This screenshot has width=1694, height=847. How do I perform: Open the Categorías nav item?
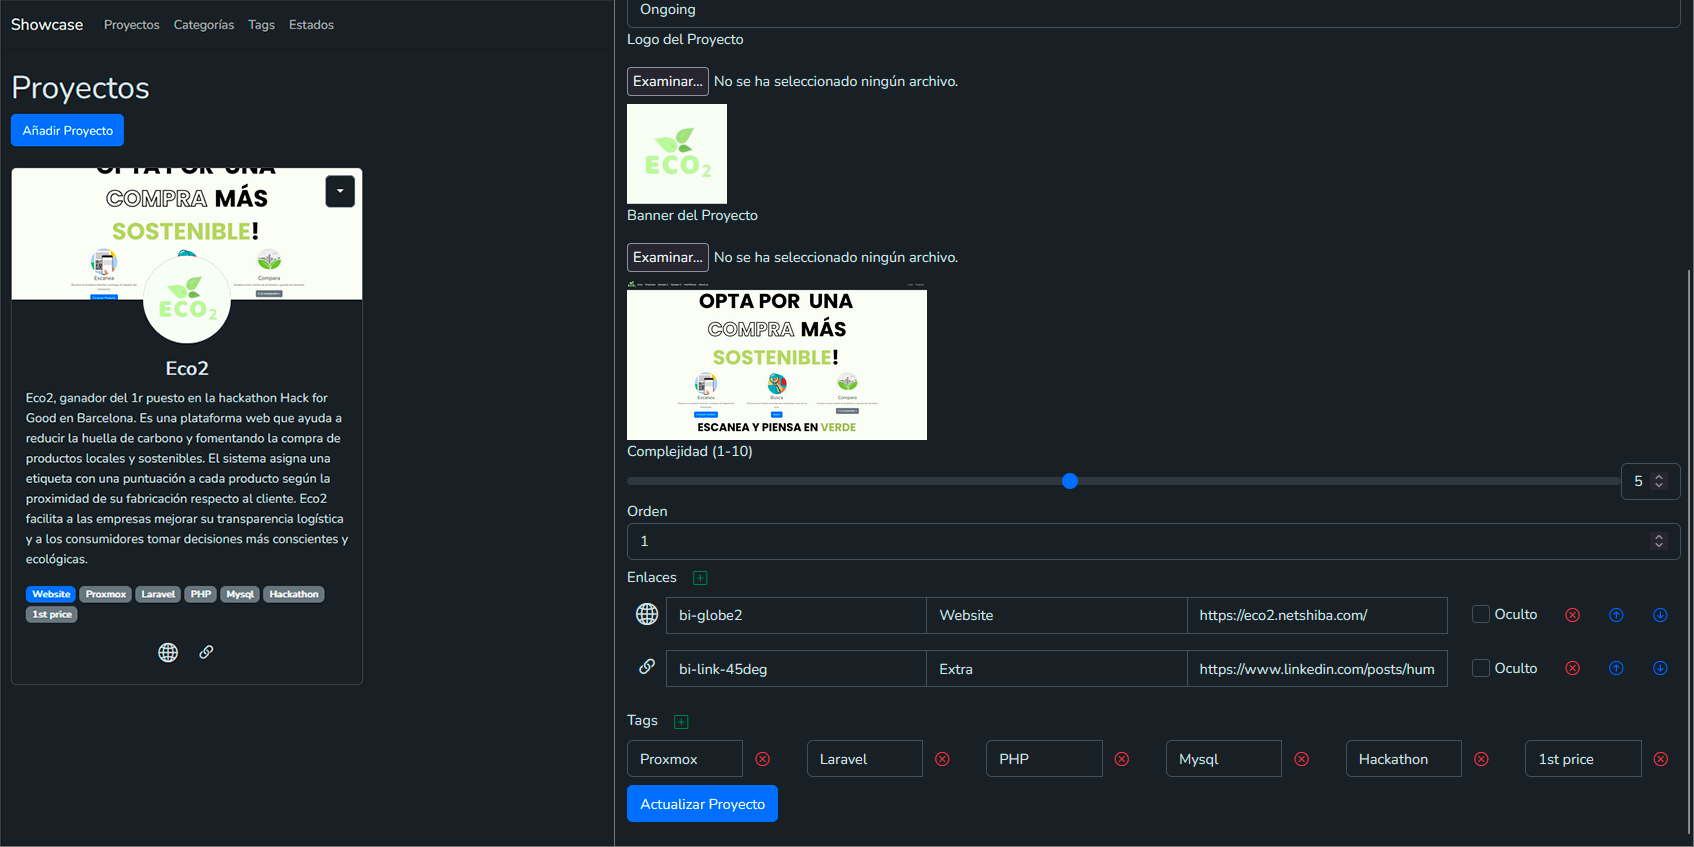coord(204,25)
